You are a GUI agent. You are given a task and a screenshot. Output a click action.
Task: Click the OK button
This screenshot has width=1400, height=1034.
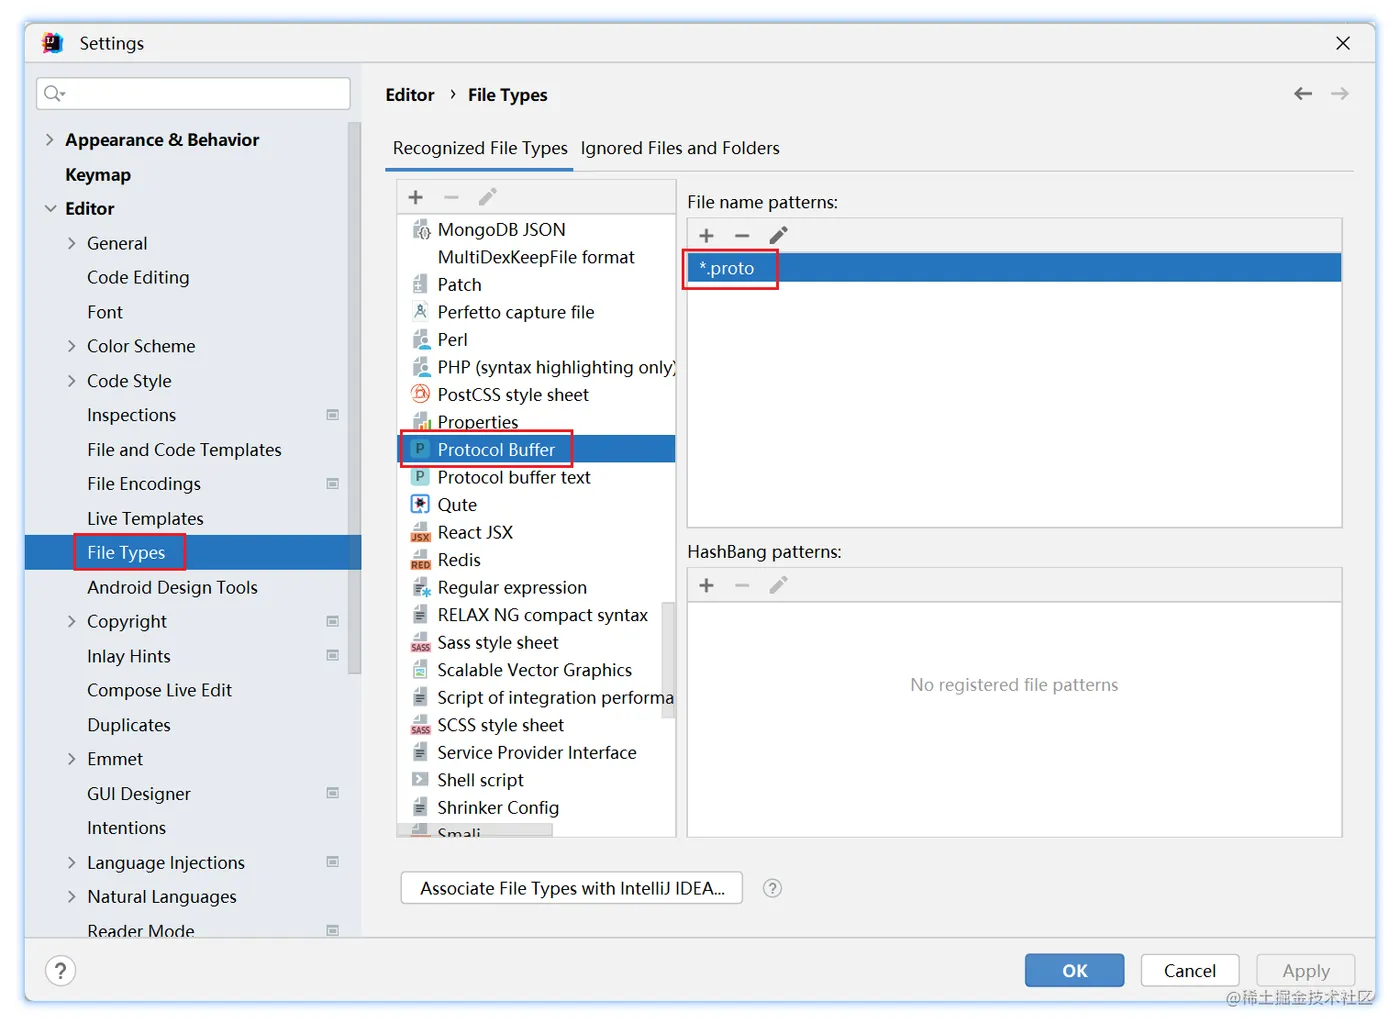[1074, 970]
